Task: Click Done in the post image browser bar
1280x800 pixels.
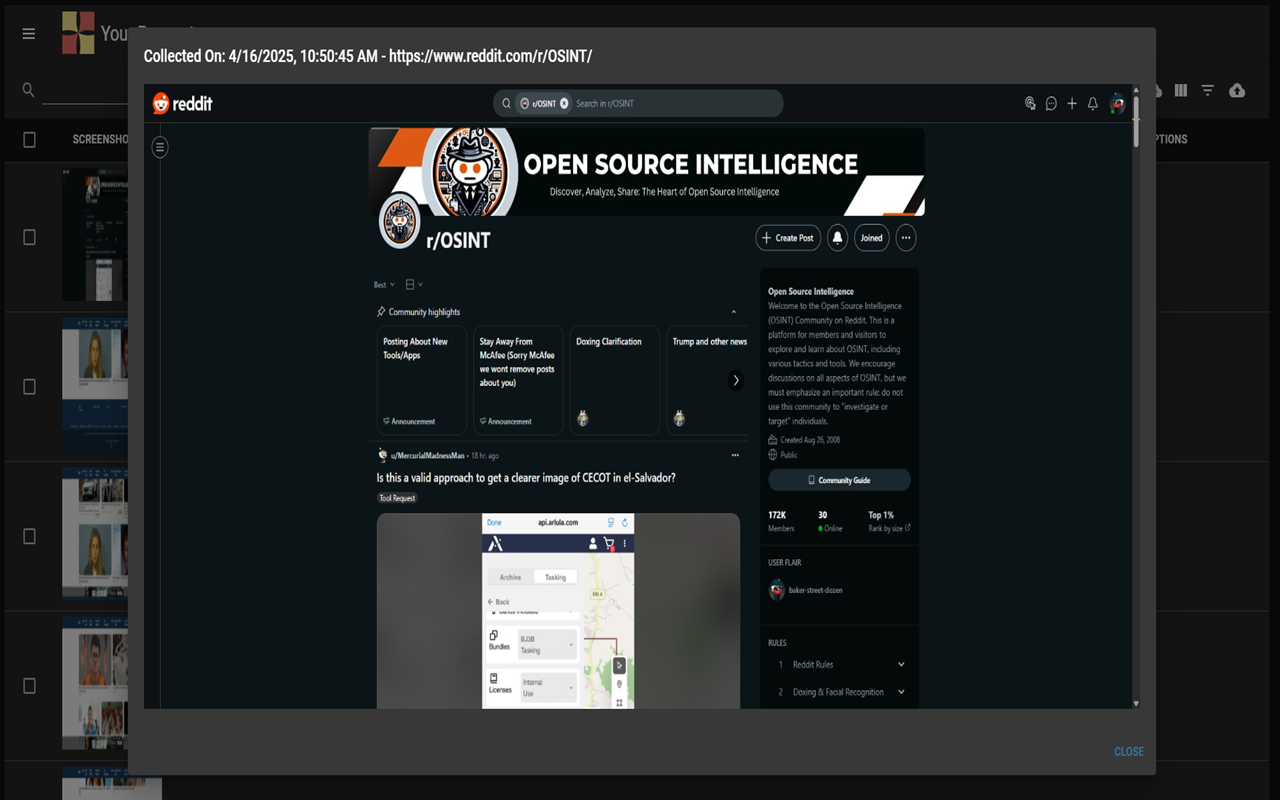Action: point(494,522)
